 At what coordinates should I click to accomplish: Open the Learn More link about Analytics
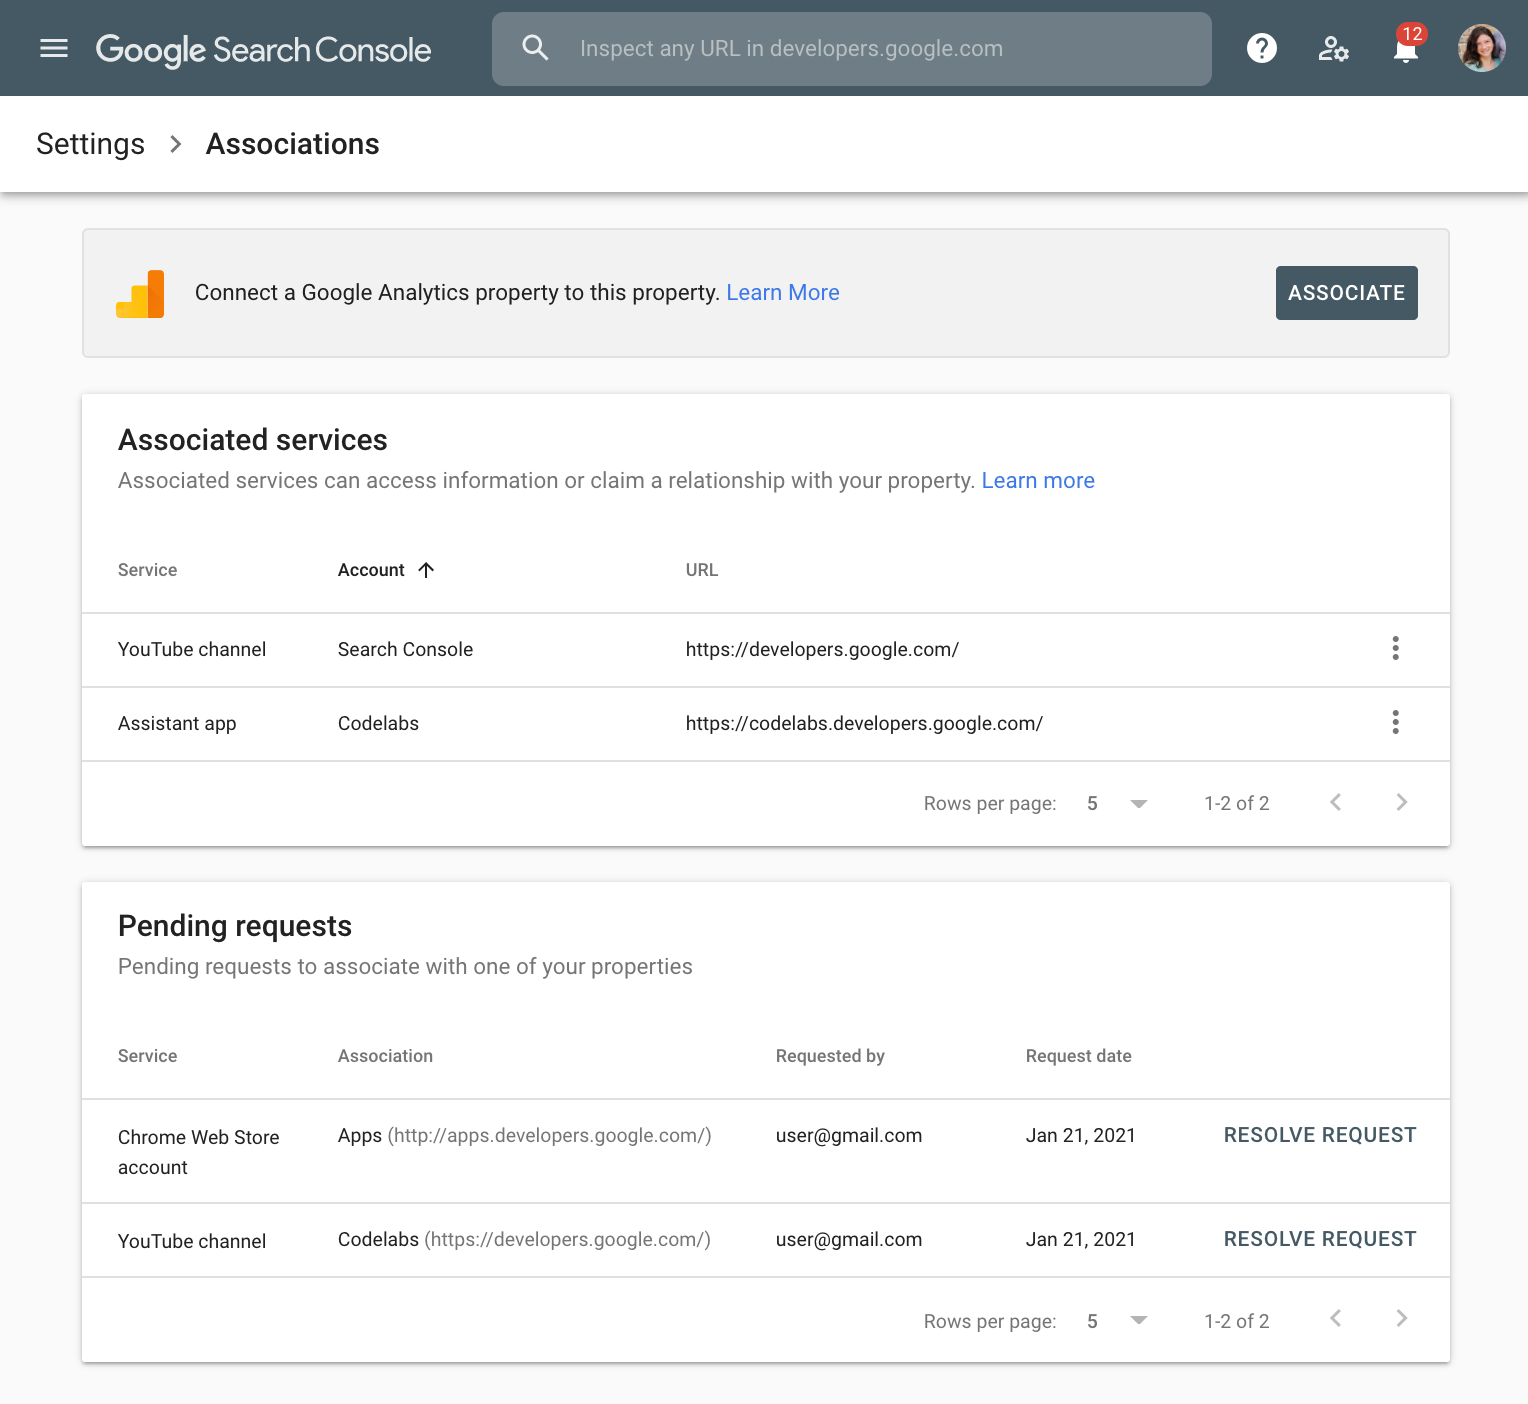click(783, 292)
